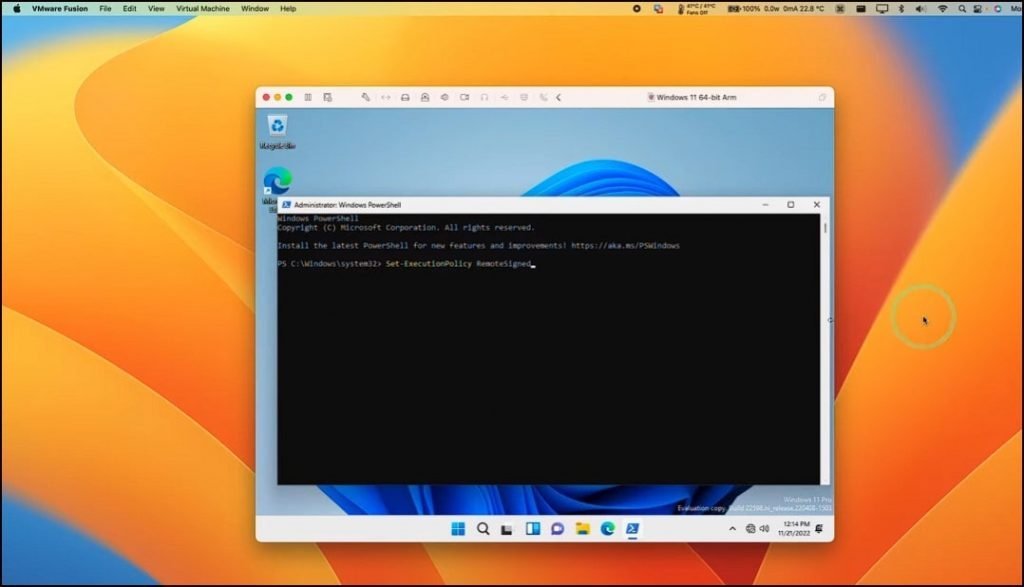Select the PowerShell icon in the taskbar
This screenshot has height=587, width=1024.
[633, 528]
